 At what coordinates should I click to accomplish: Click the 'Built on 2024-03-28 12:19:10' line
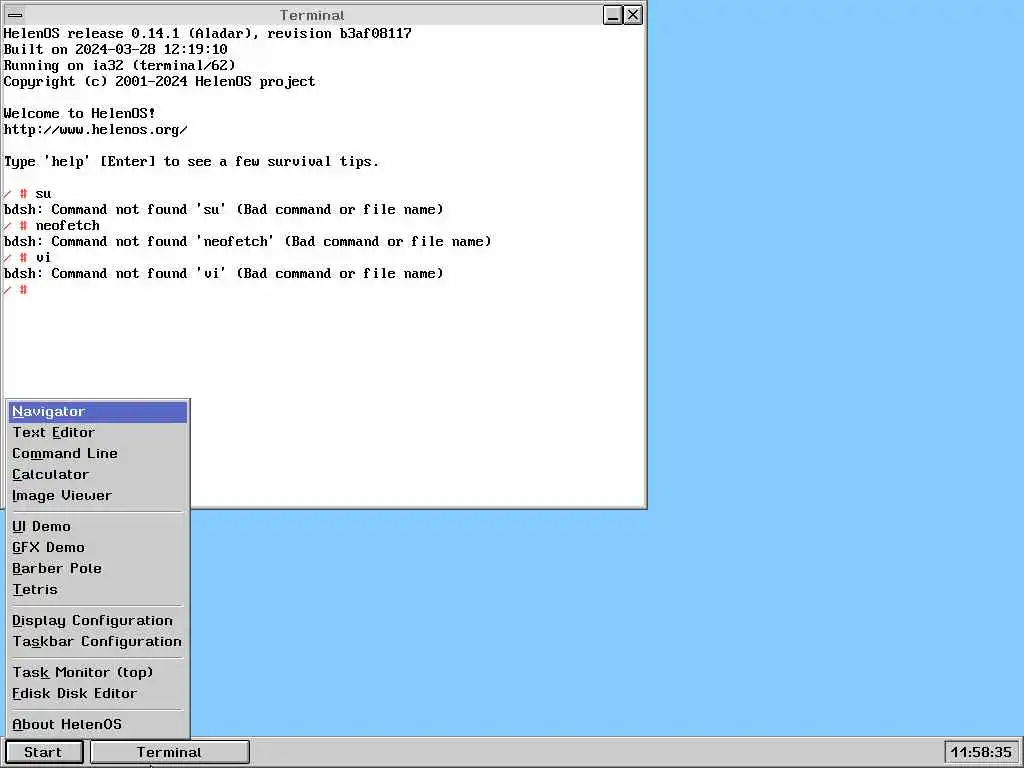pyautogui.click(x=116, y=49)
